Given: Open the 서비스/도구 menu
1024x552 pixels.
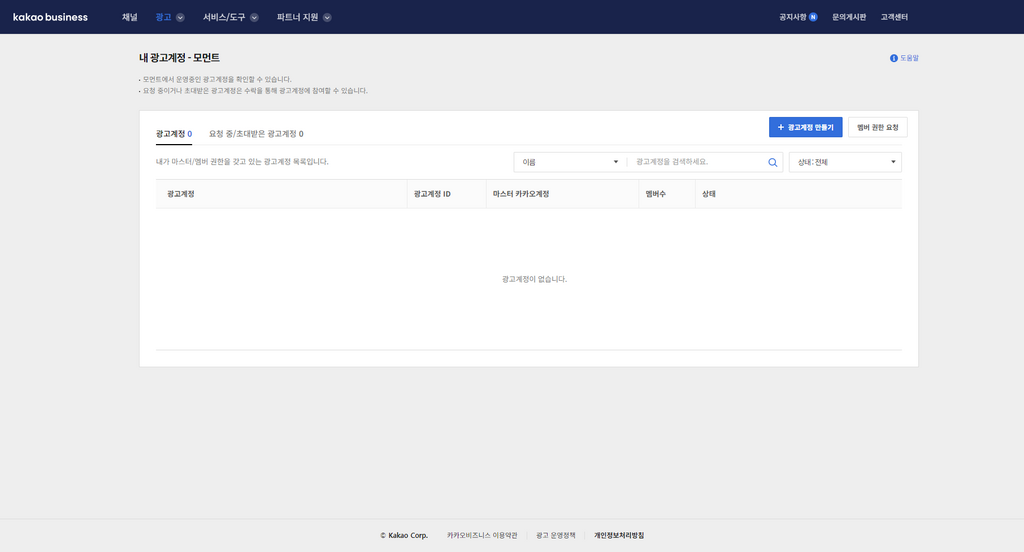Looking at the screenshot, I should (224, 17).
